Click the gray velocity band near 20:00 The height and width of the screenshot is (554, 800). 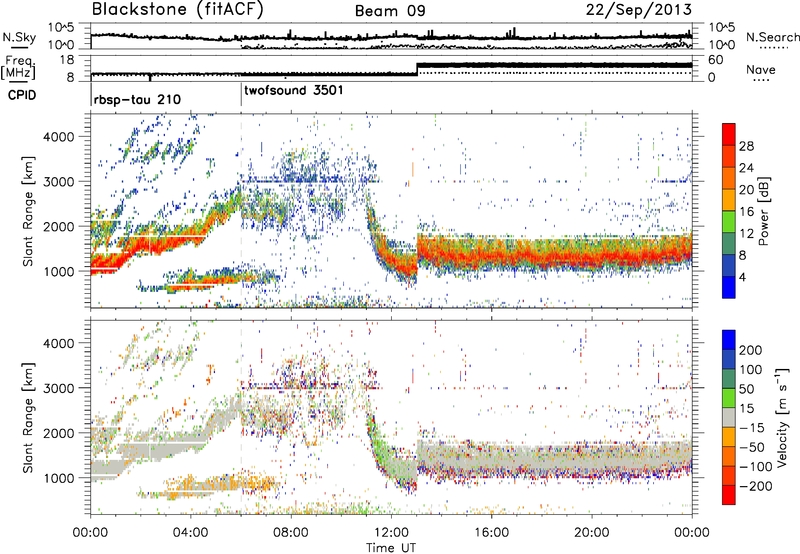(x=592, y=456)
